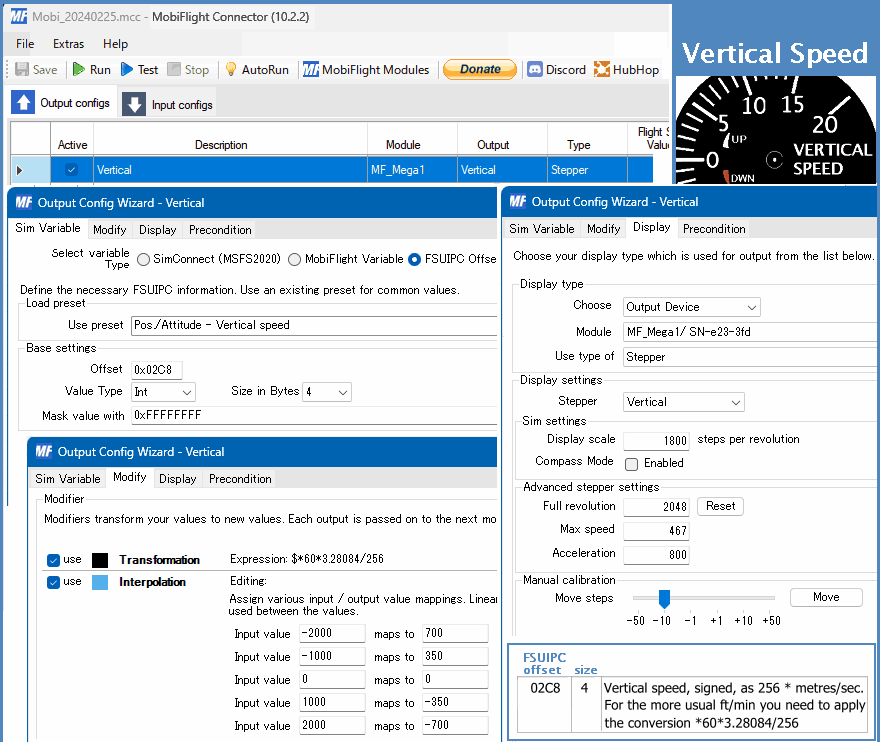Click the Stop toolbar button
Image resolution: width=880 pixels, height=742 pixels.
pos(188,70)
